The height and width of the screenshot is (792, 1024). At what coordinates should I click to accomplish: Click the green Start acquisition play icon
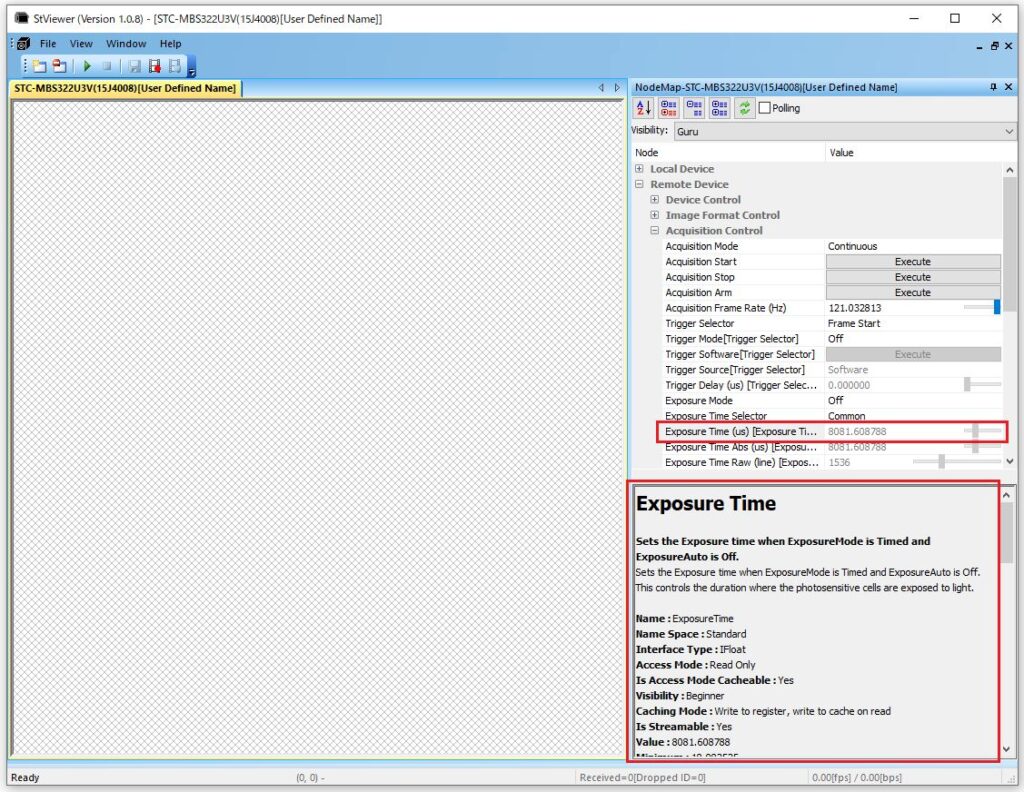pyautogui.click(x=87, y=66)
